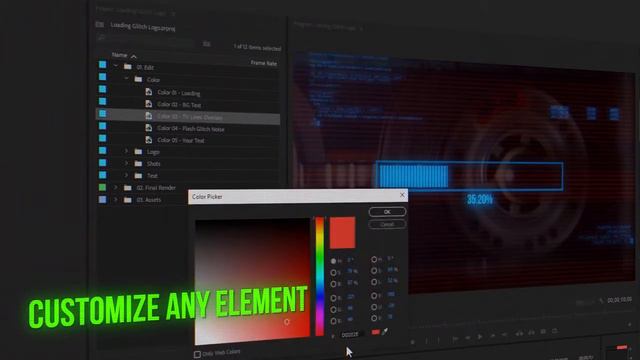Click the folder icon of the Color bin
Screen dimensions: 640x360
coord(138,79)
